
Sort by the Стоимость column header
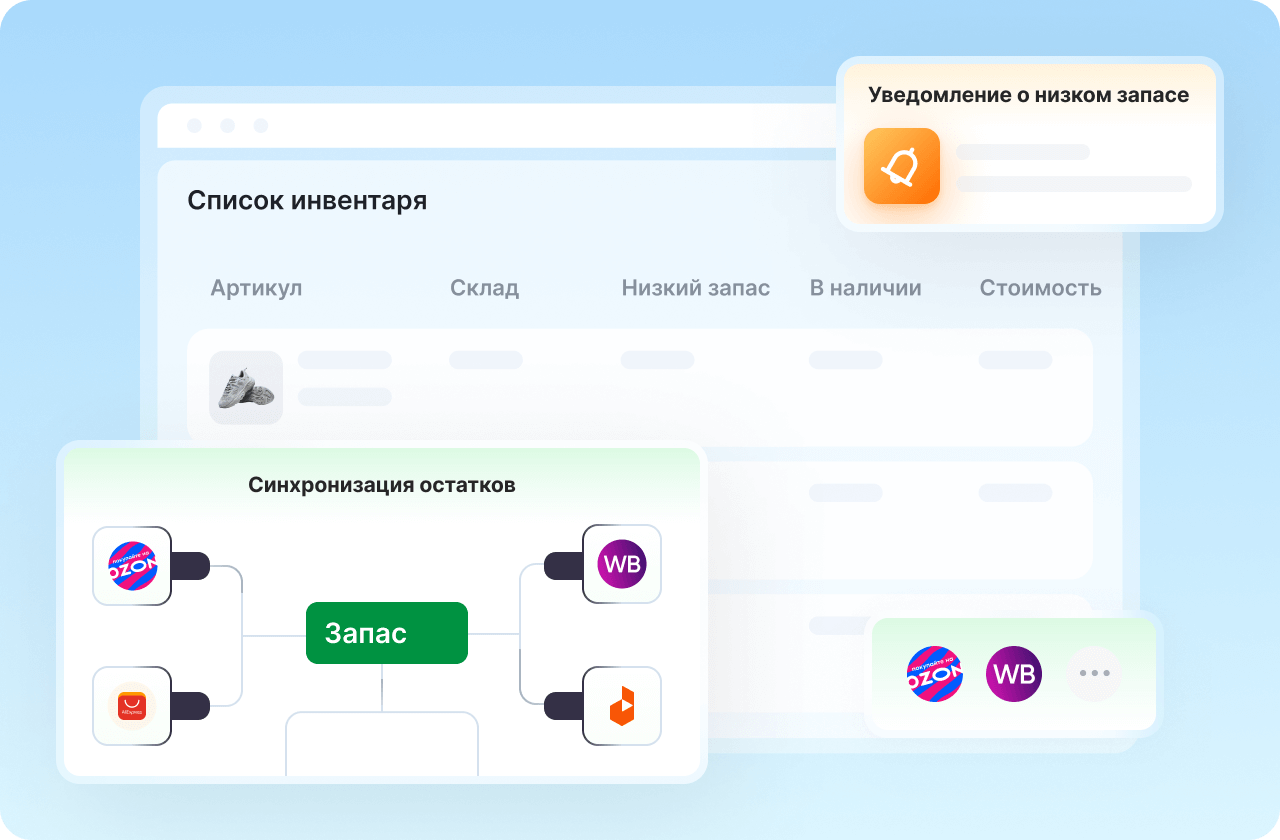[x=1040, y=288]
